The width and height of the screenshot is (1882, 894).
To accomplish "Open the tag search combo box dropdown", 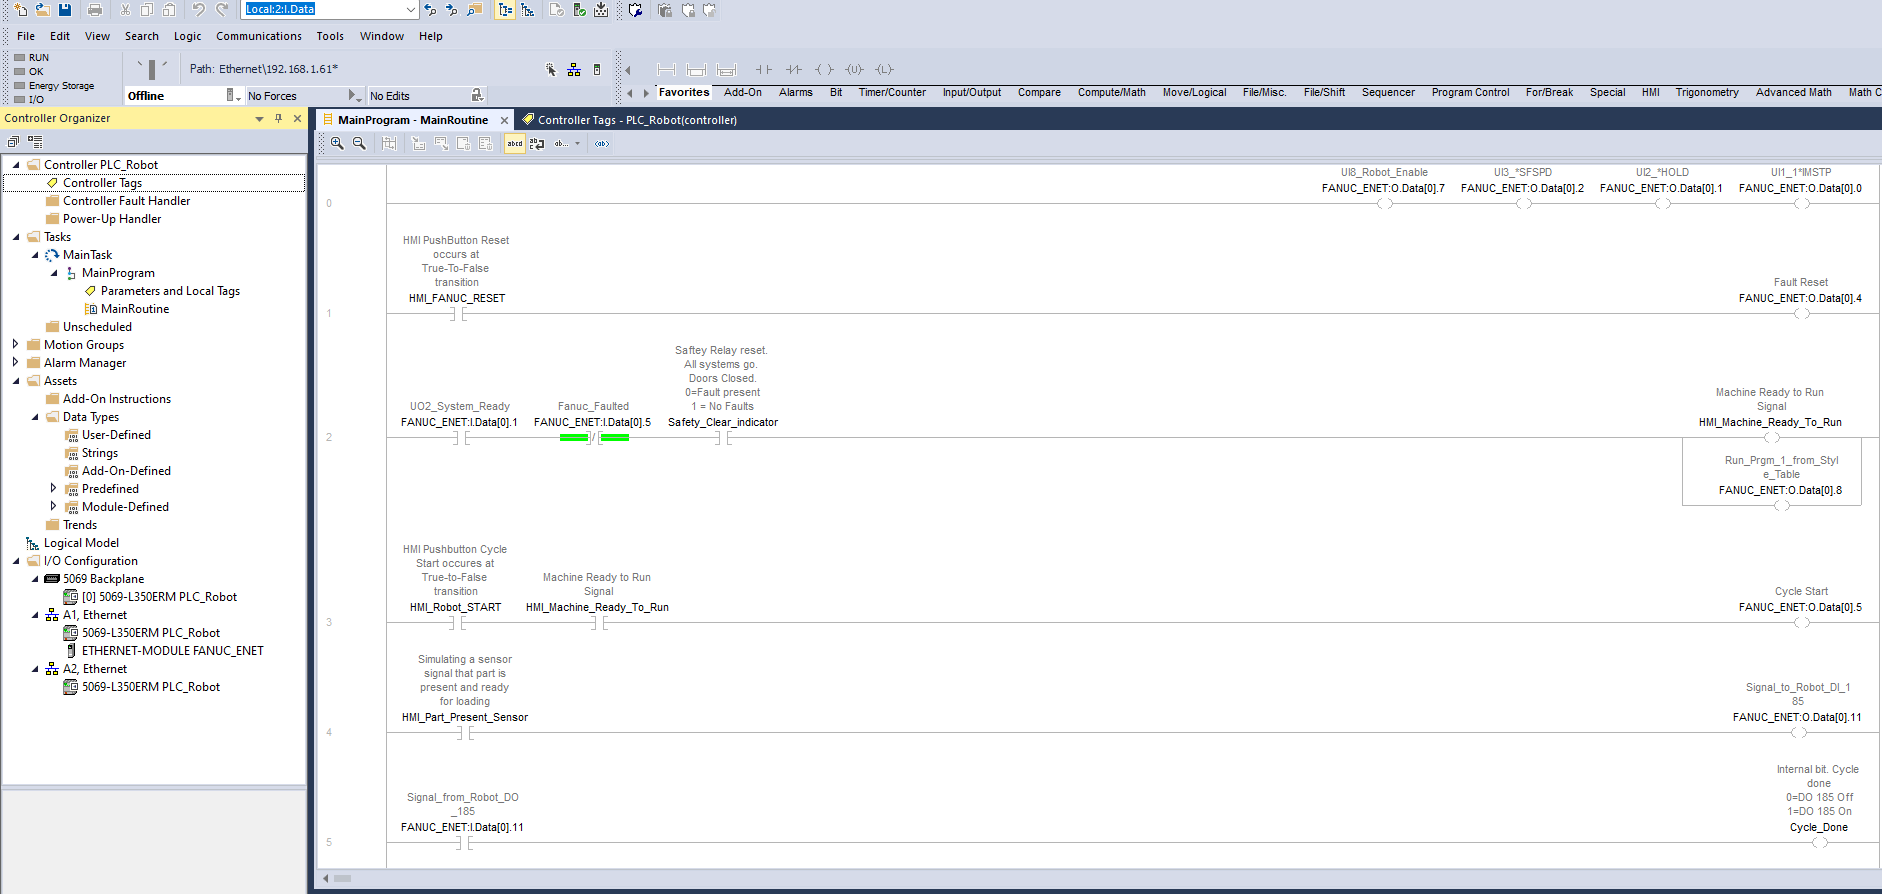I will [410, 10].
